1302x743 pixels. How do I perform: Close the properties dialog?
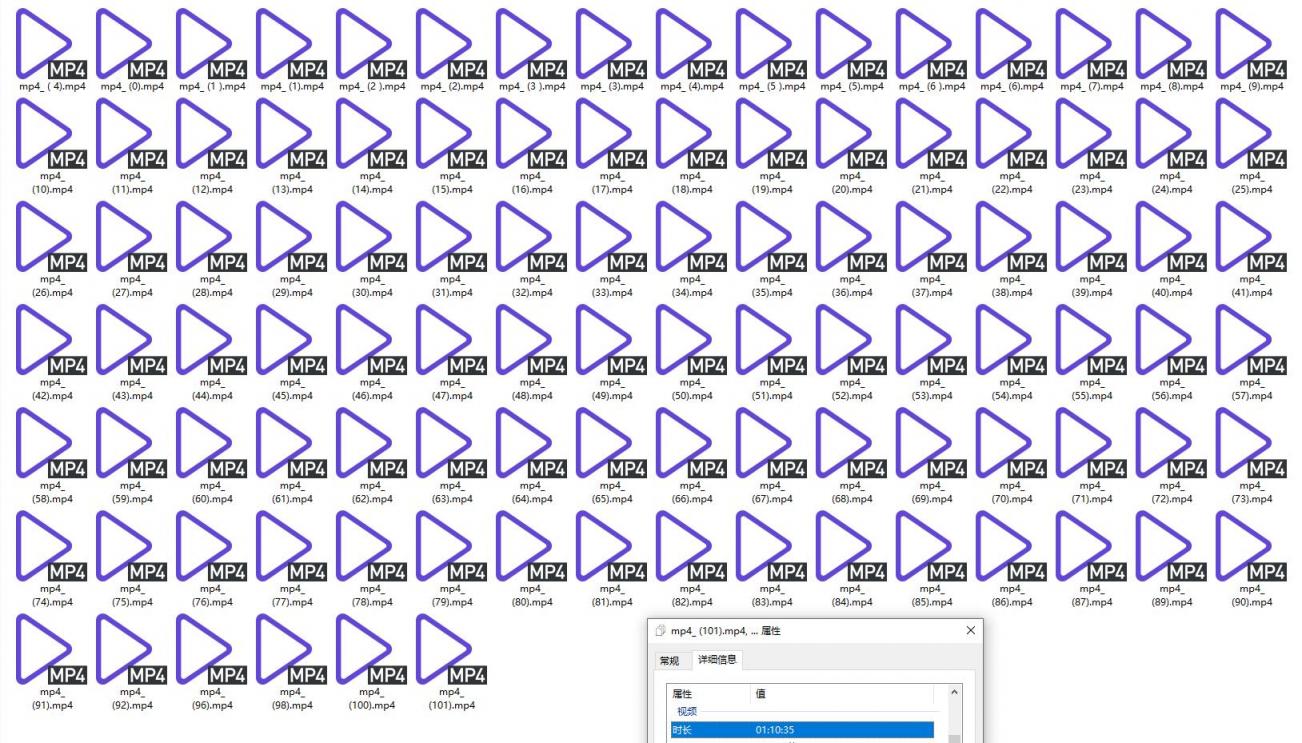click(970, 631)
